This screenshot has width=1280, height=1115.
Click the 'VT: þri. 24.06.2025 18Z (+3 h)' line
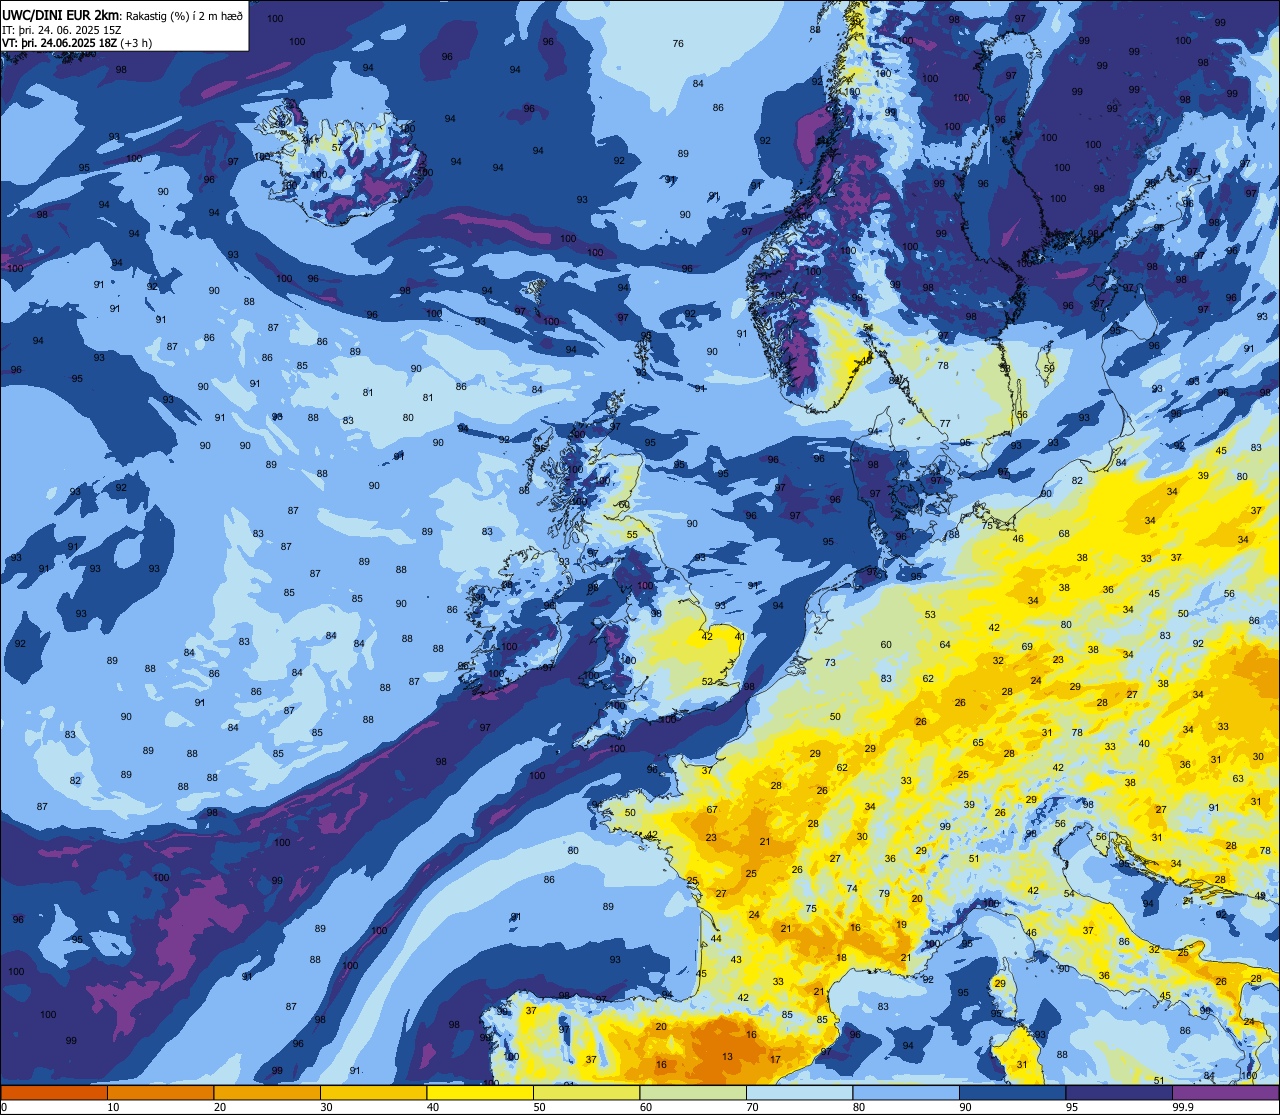77,43
